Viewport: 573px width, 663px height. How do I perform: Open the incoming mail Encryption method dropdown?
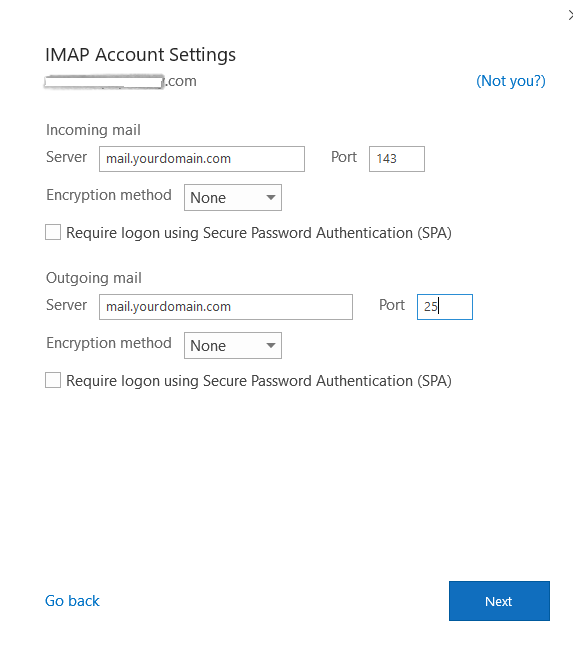tap(233, 197)
